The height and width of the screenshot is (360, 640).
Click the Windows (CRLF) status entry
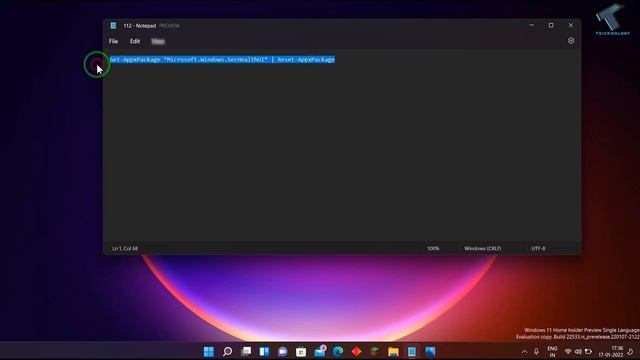[x=482, y=248]
